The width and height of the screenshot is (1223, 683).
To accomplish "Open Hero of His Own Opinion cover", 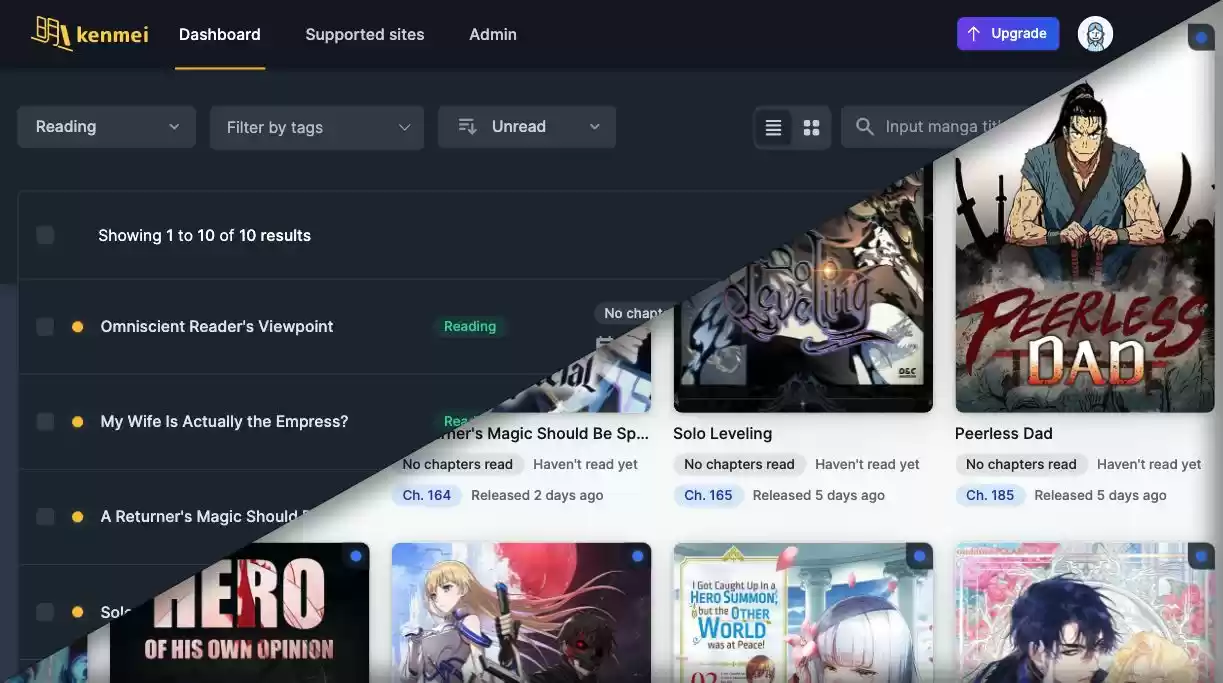I will coord(240,612).
